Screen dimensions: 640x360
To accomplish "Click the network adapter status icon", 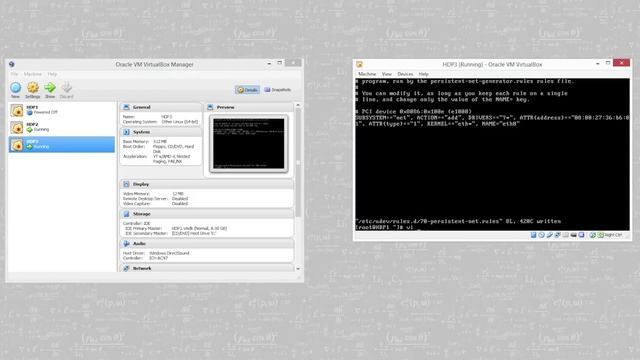I will click(x=558, y=235).
